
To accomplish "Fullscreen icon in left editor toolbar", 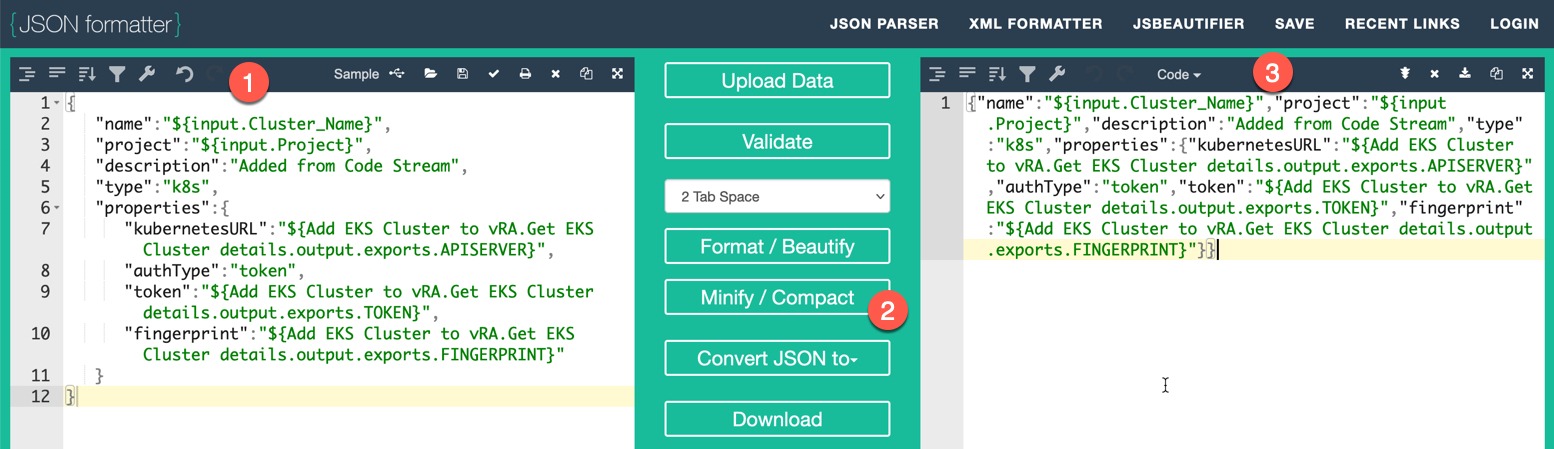I will click(x=618, y=74).
